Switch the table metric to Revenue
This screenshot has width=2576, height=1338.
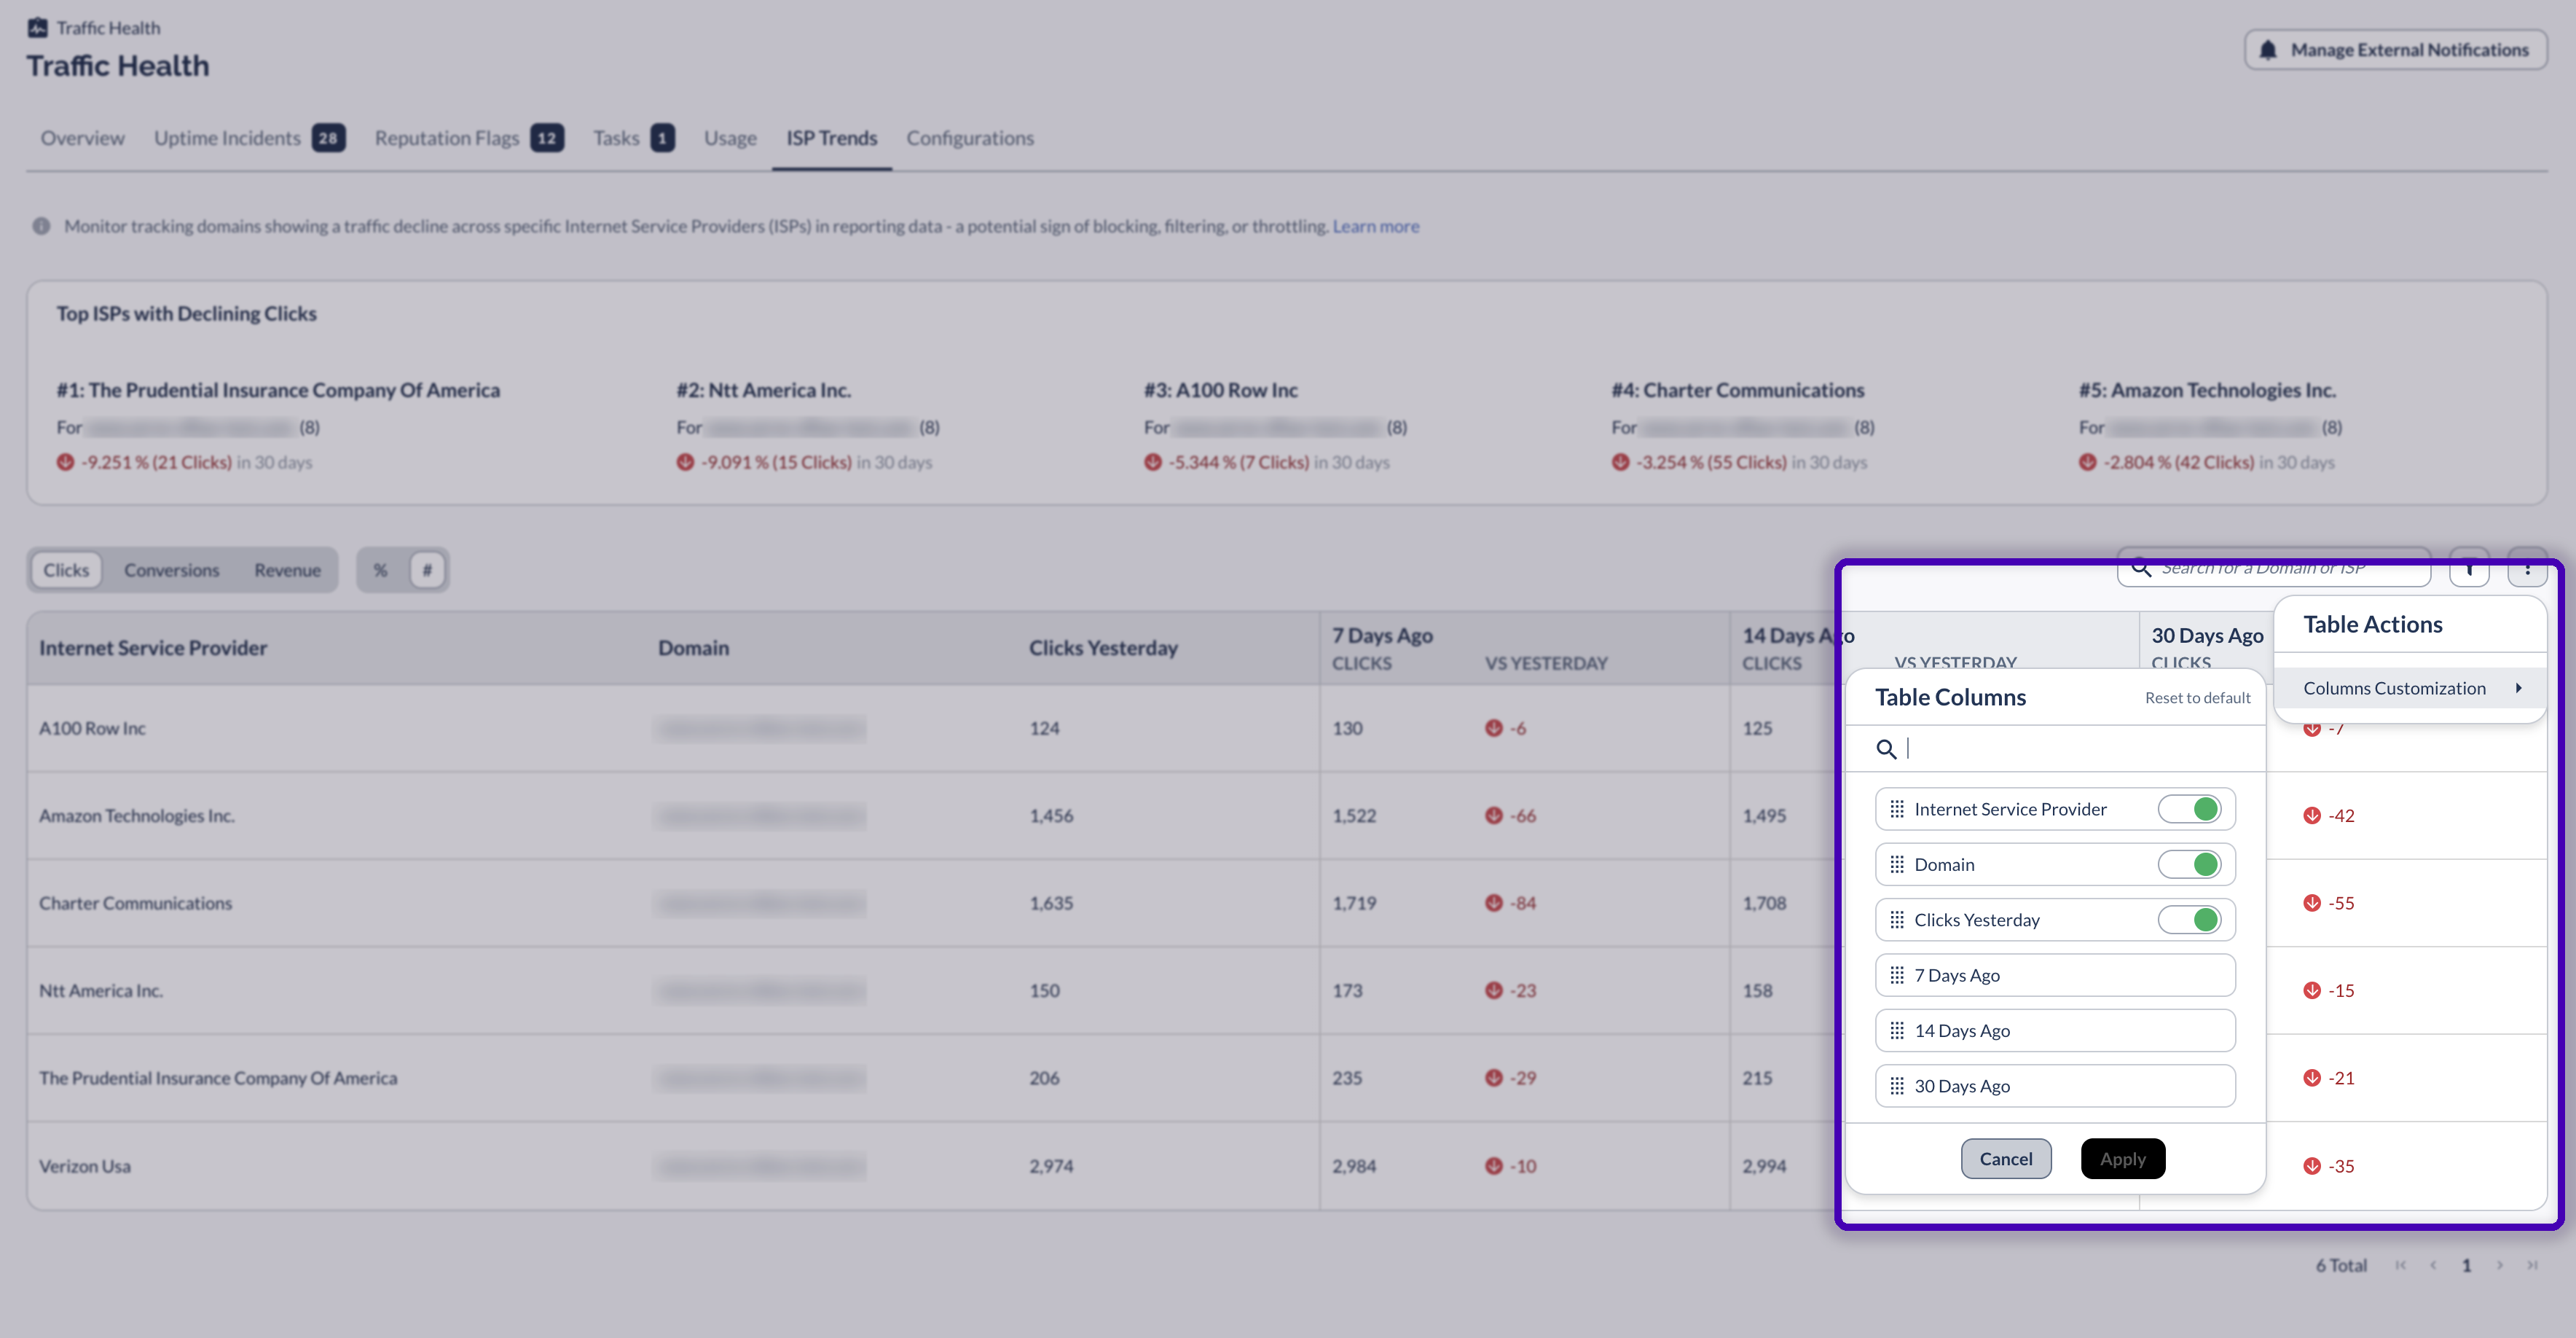click(287, 570)
